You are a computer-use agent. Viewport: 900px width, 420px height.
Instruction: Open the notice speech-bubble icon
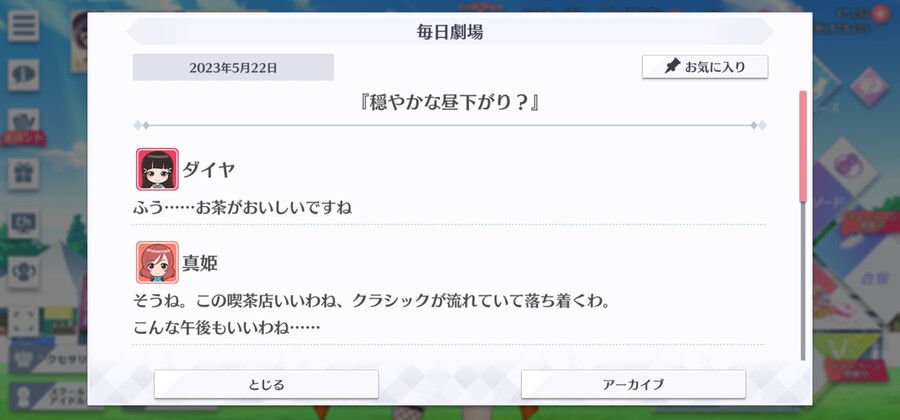click(x=24, y=75)
